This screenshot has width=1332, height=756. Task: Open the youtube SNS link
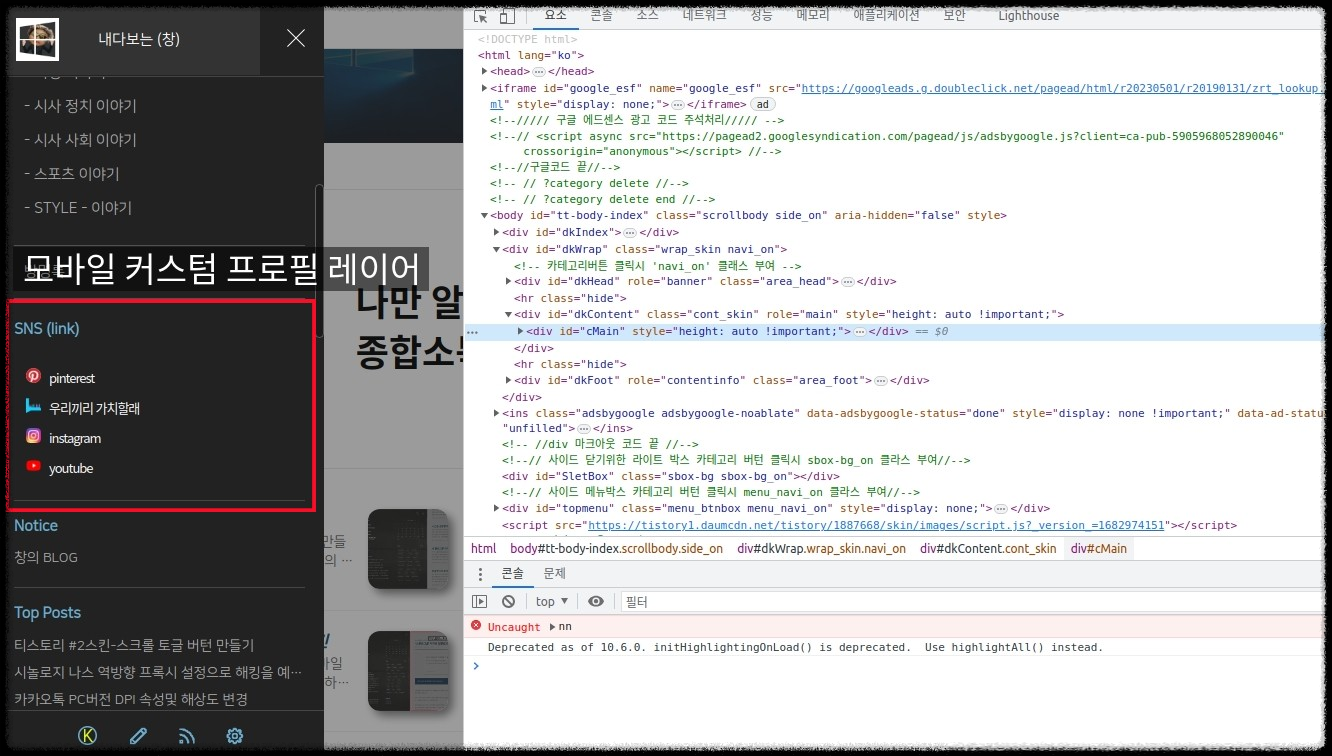(71, 468)
